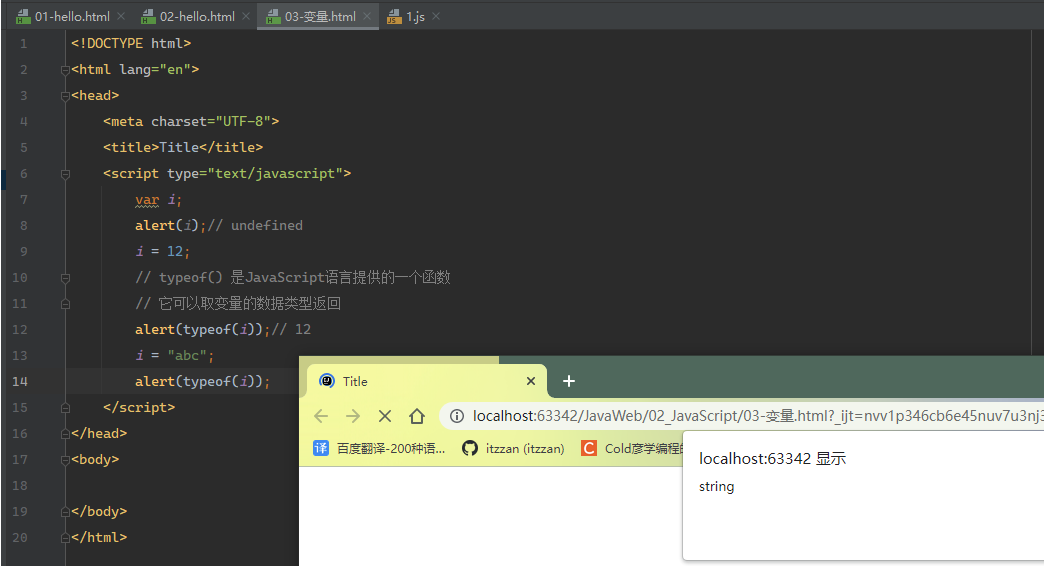Collapse the script block fold on line 6
Screen dimensions: 1044x567
[x=65, y=174]
